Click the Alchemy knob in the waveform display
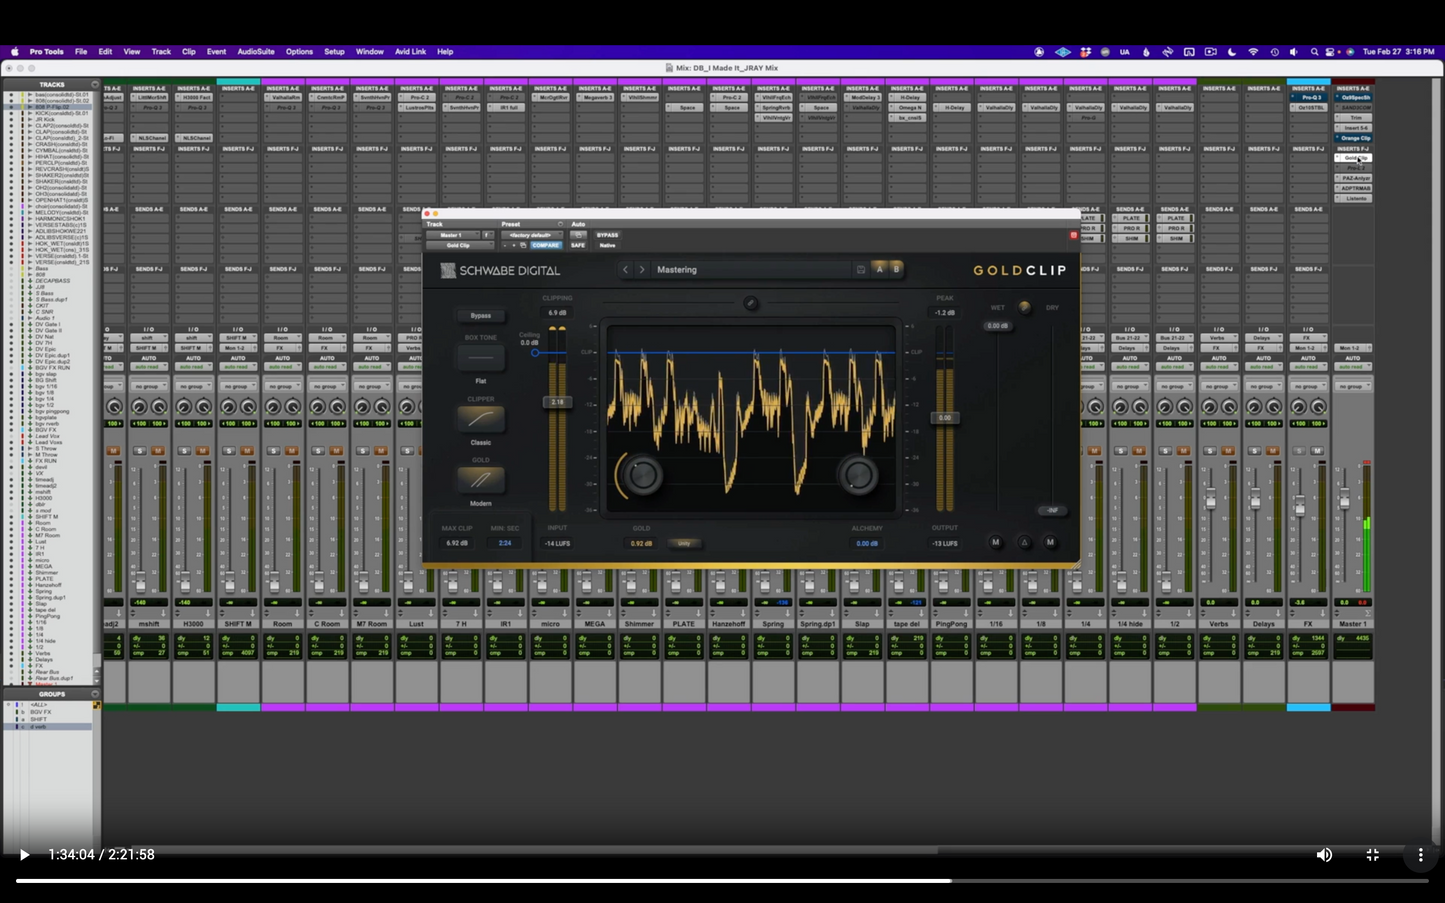1445x903 pixels. pos(859,475)
